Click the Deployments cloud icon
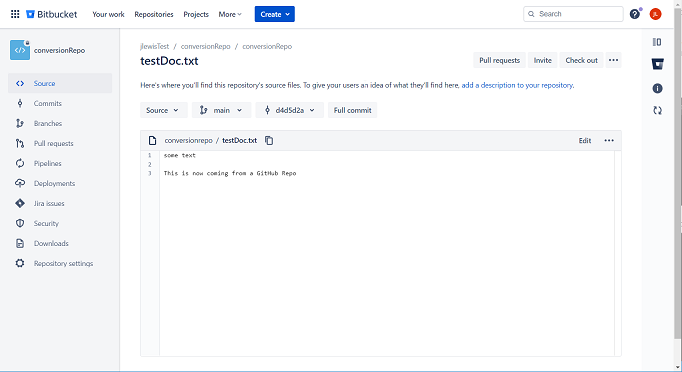Image resolution: width=682 pixels, height=372 pixels. (x=20, y=183)
